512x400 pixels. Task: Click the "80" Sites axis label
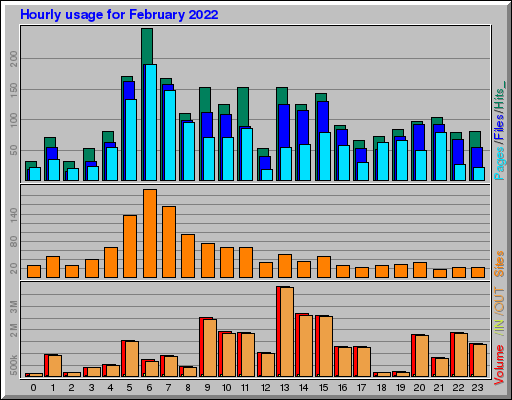(x=14, y=242)
